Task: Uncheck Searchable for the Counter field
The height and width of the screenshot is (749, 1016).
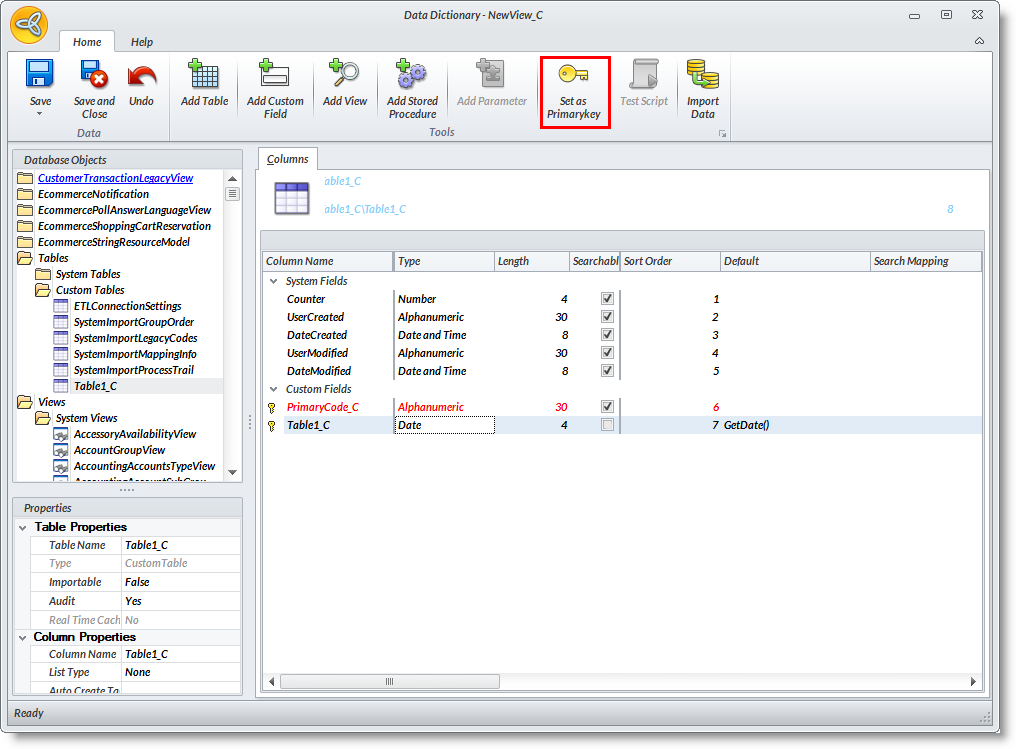Action: [x=607, y=299]
